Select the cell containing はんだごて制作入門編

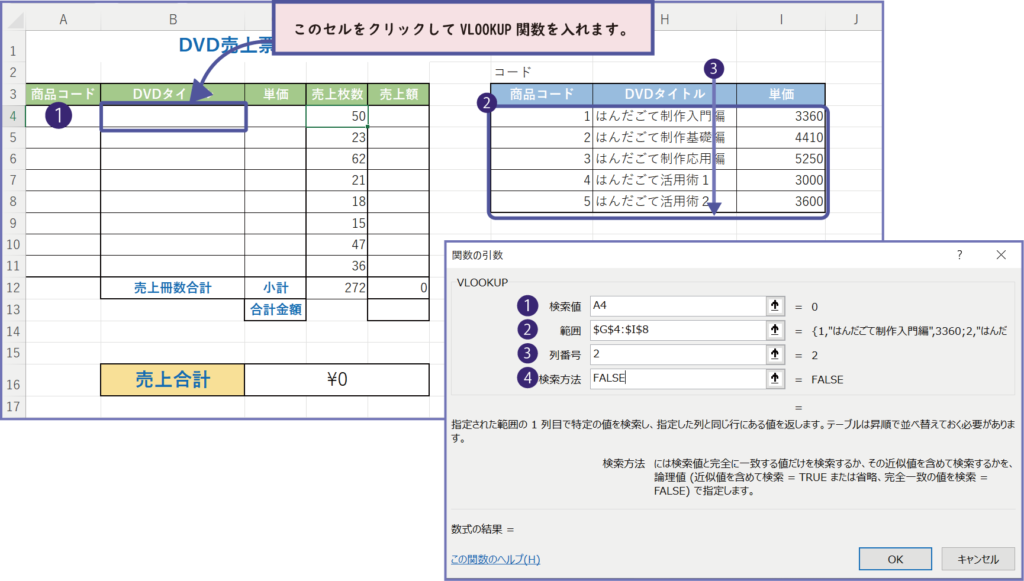click(664, 116)
